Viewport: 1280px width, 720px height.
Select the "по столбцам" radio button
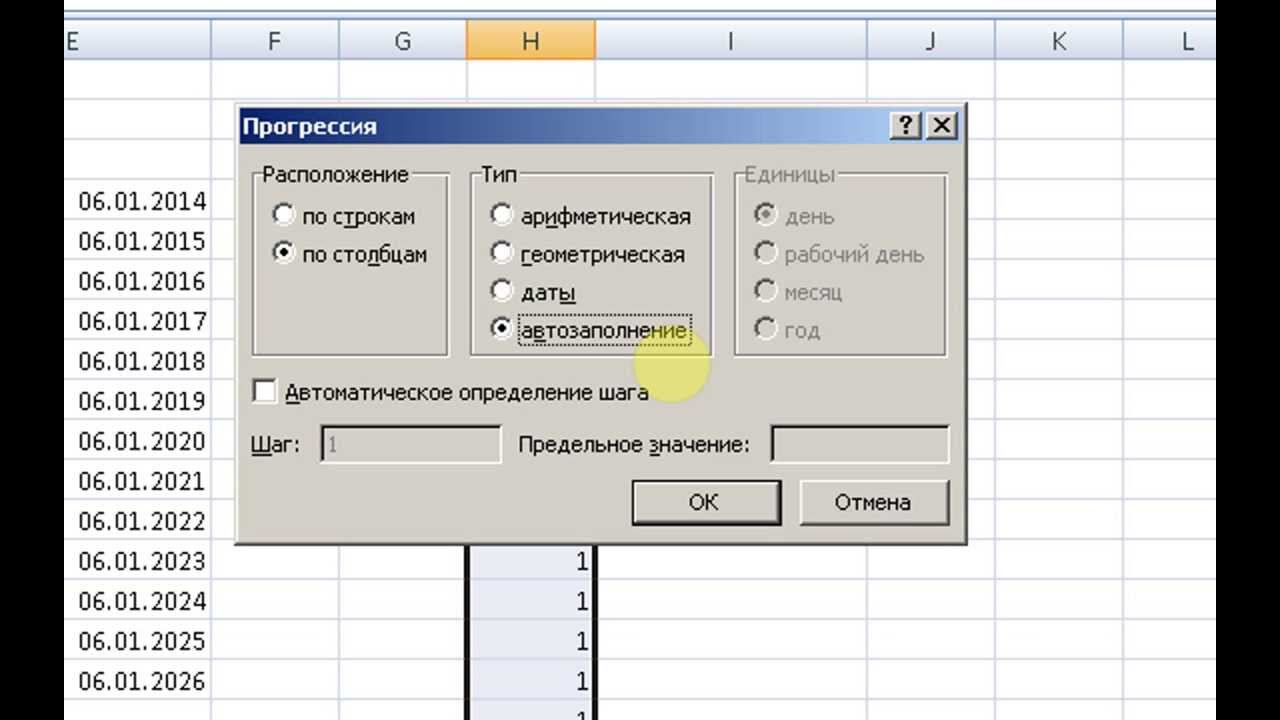click(284, 253)
